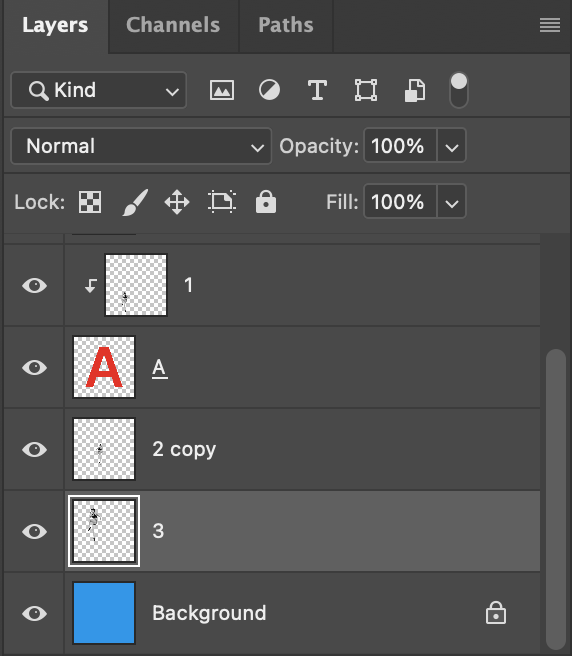Click the blue Background layer thumbnail
This screenshot has height=656, width=572.
104,613
